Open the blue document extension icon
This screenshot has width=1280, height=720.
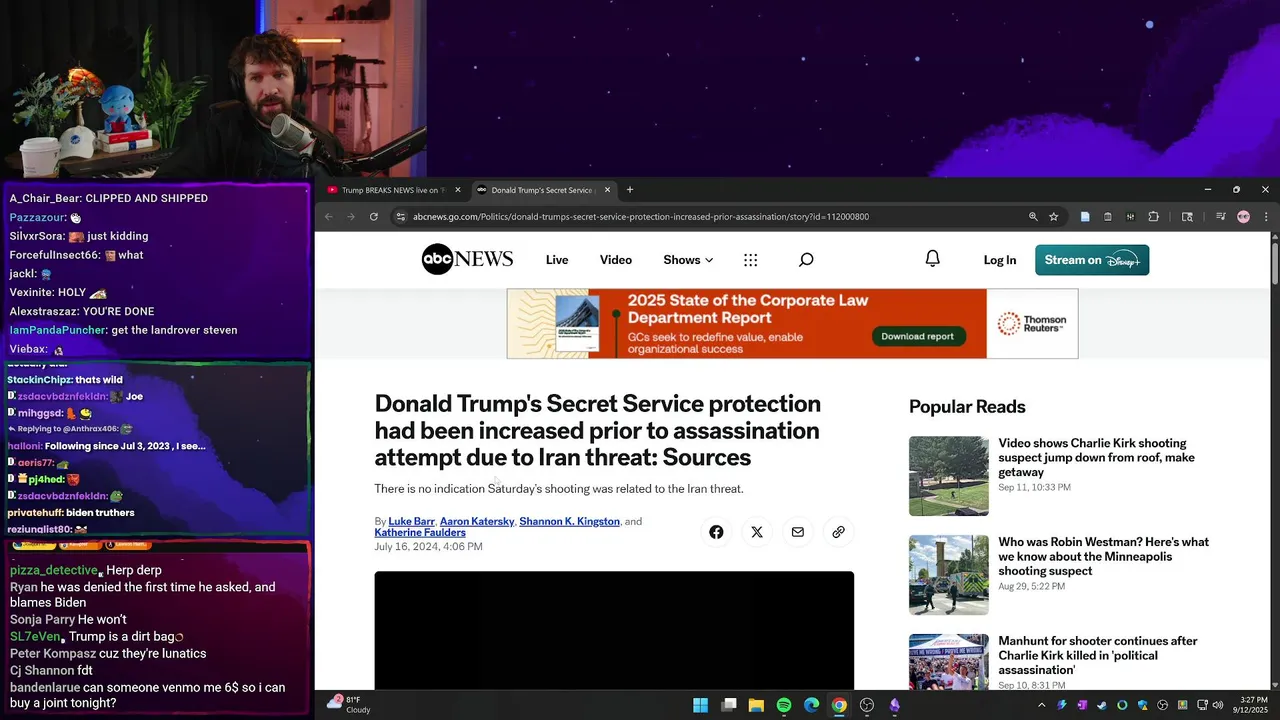tap(1085, 217)
